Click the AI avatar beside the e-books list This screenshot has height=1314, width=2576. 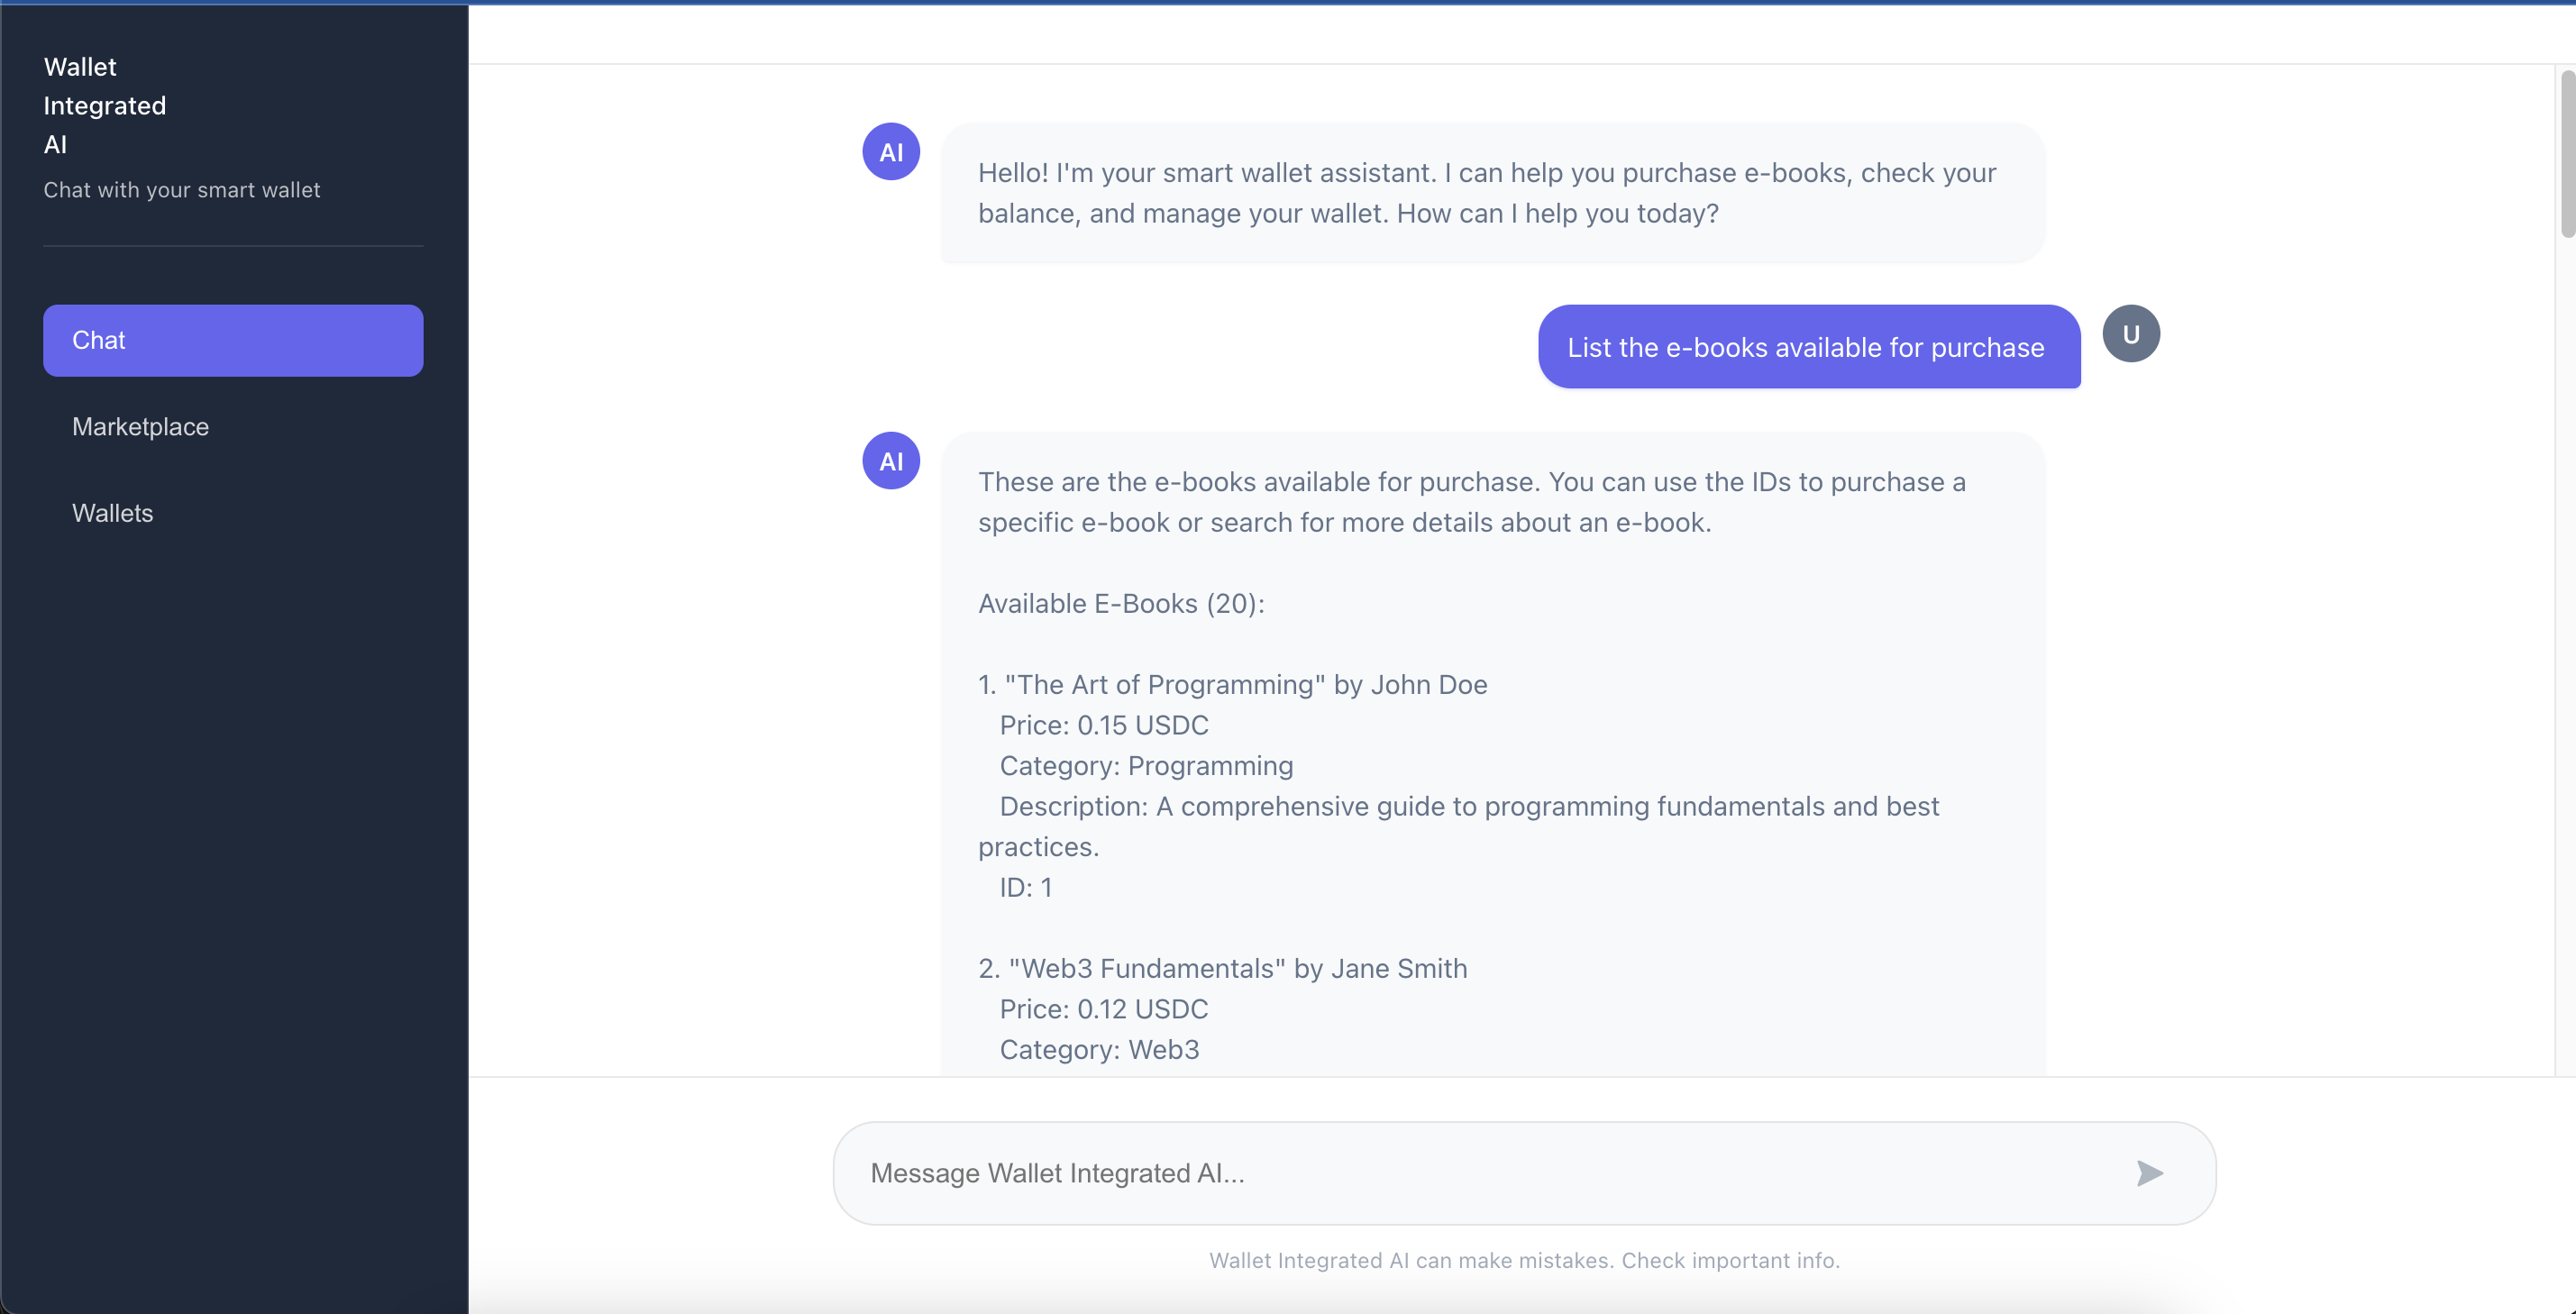point(890,461)
